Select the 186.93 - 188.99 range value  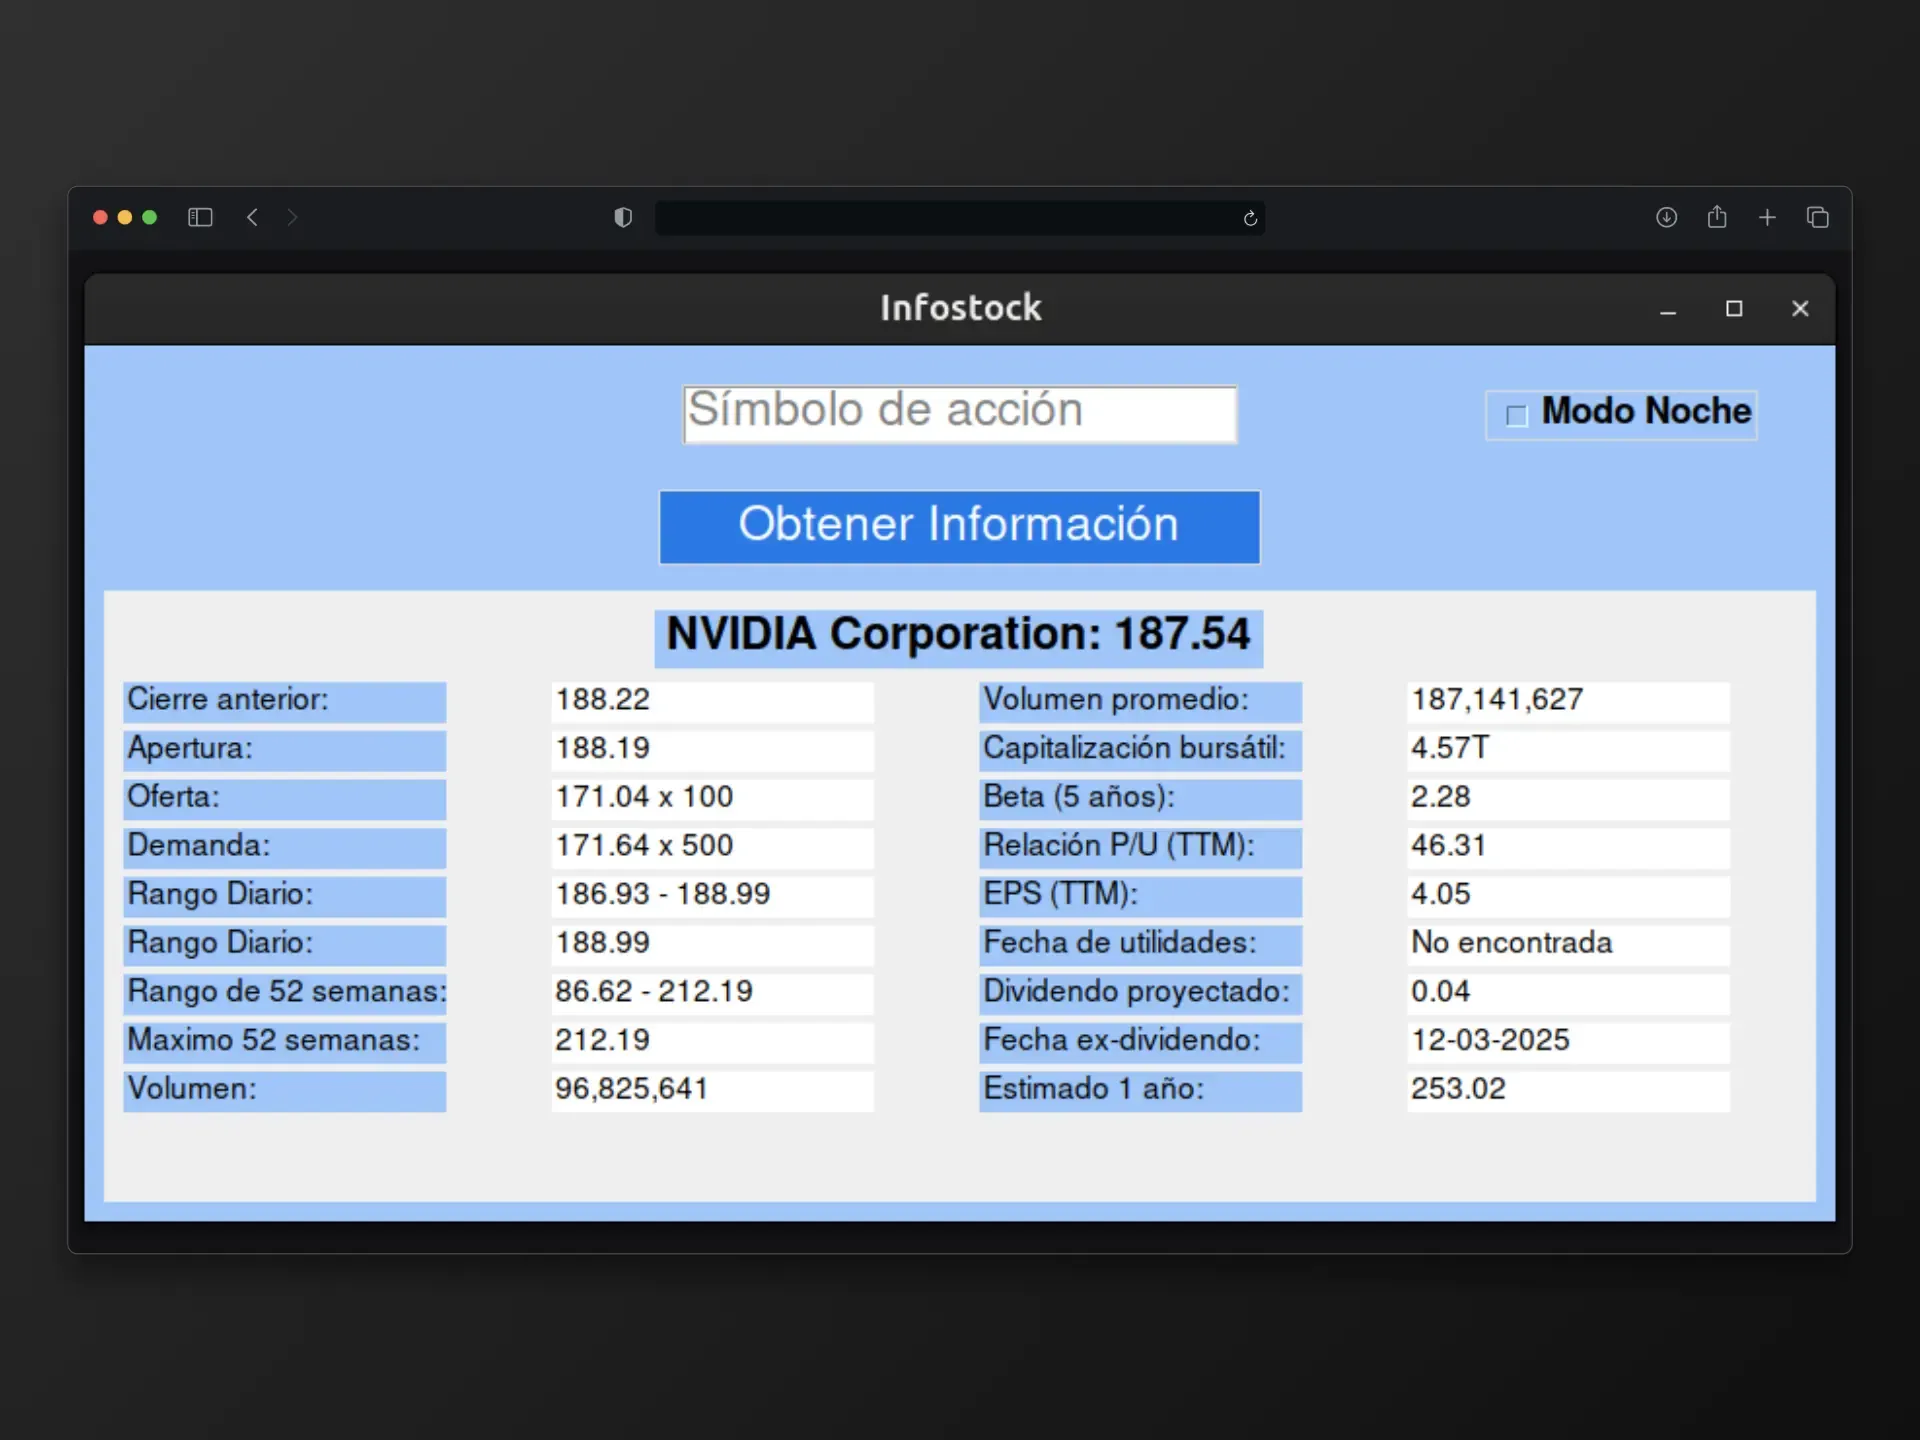pyautogui.click(x=712, y=896)
